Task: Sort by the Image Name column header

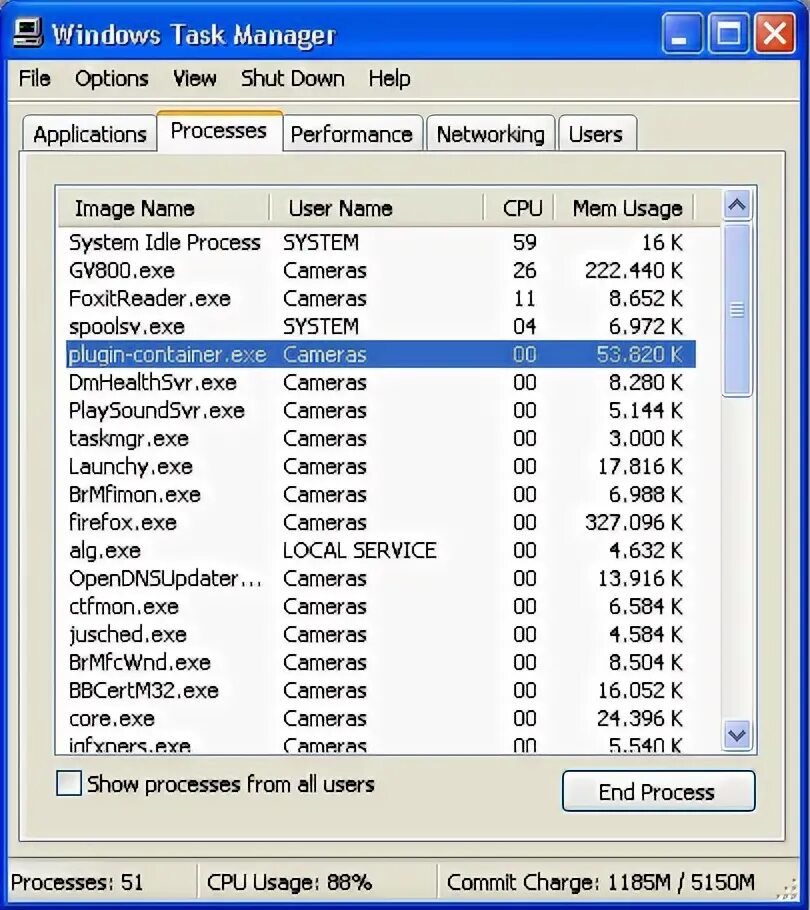Action: point(164,208)
